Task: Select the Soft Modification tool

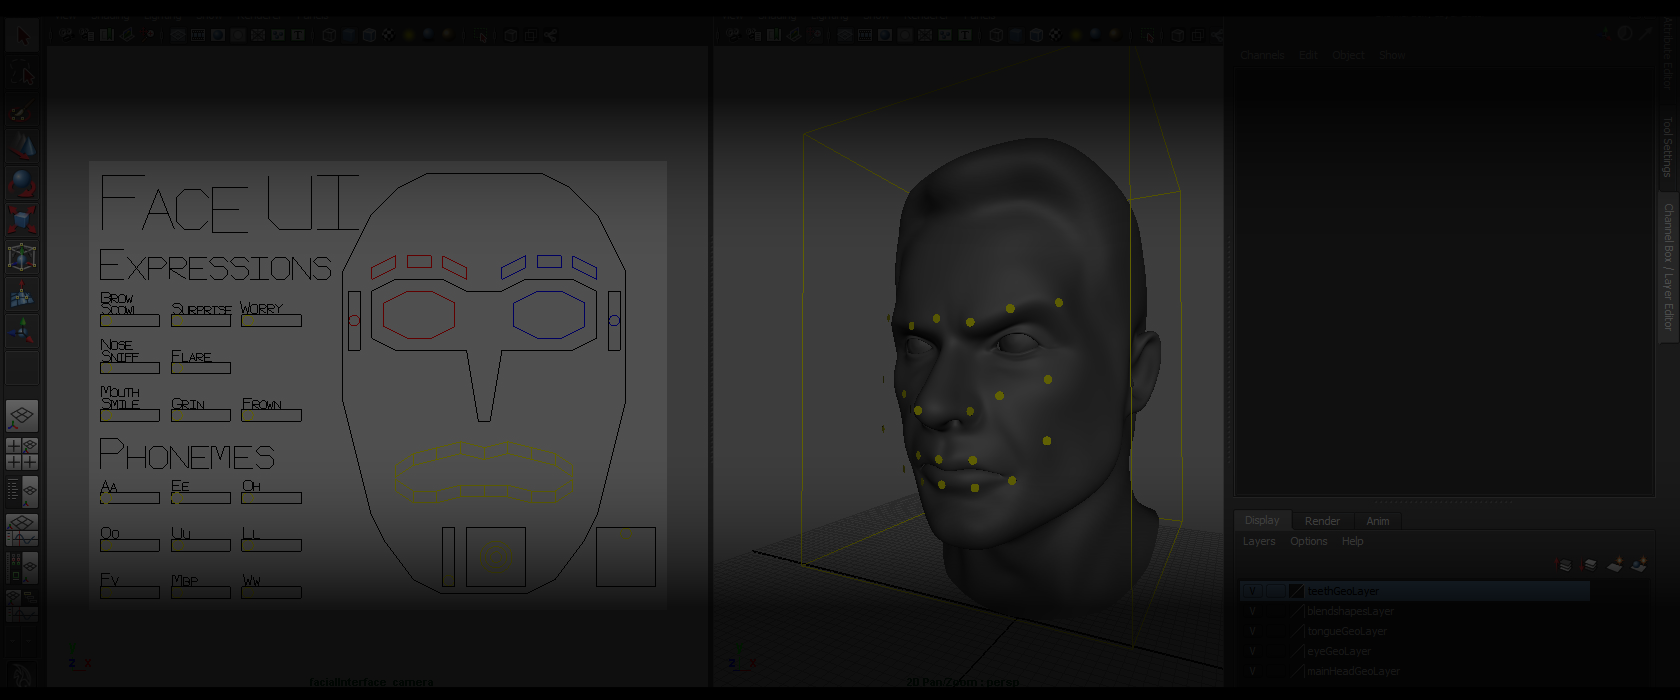Action: click(x=22, y=295)
